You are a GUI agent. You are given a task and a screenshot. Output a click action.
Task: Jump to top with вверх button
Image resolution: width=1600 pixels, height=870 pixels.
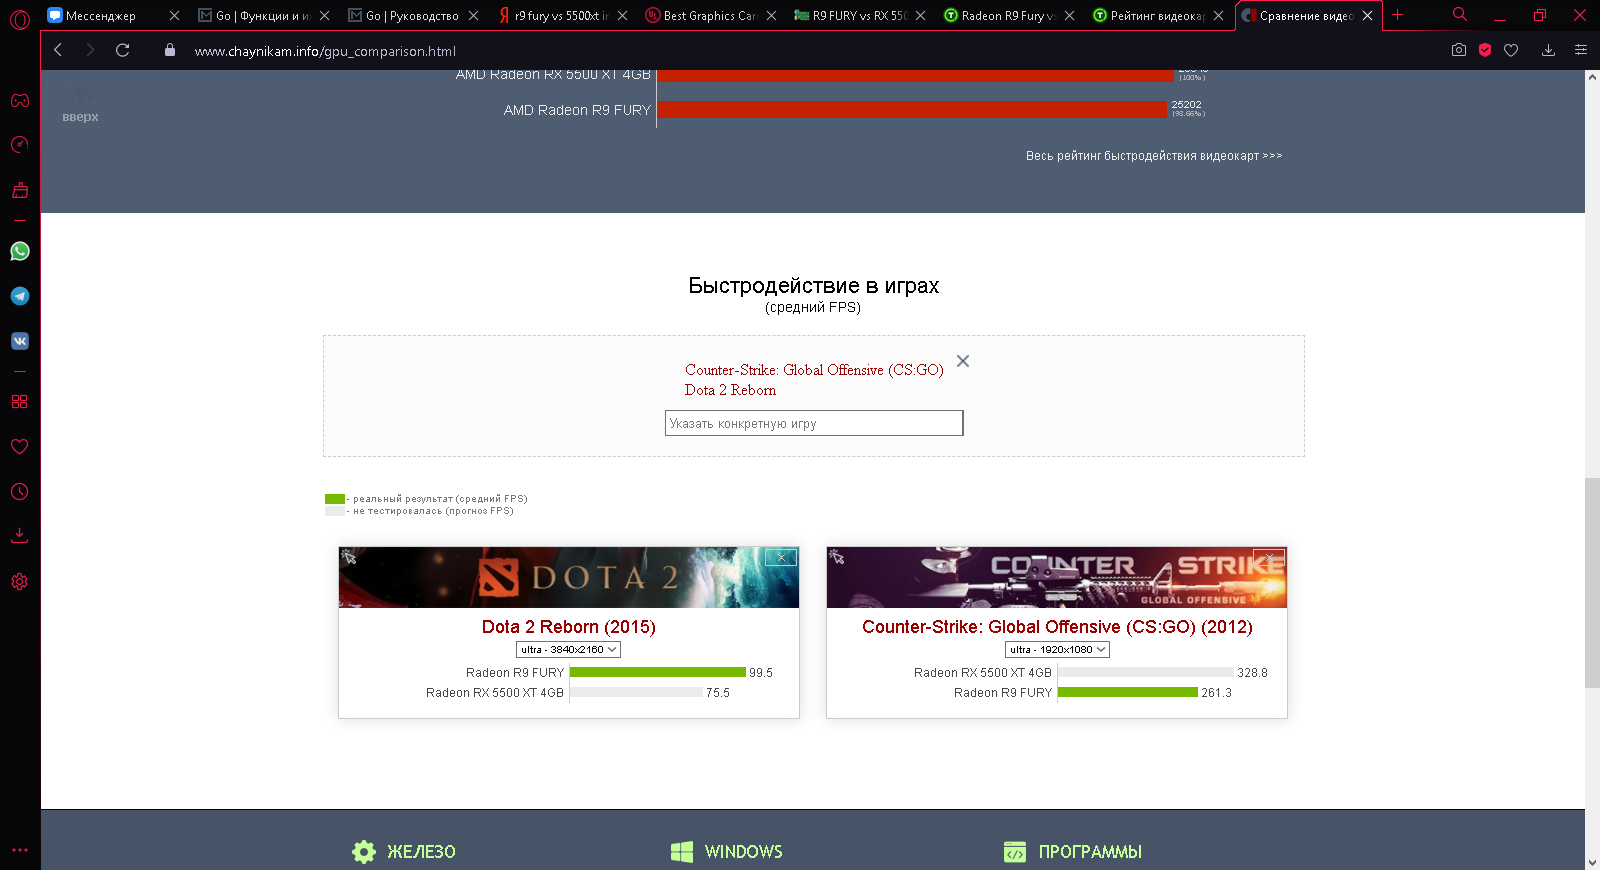click(x=80, y=106)
